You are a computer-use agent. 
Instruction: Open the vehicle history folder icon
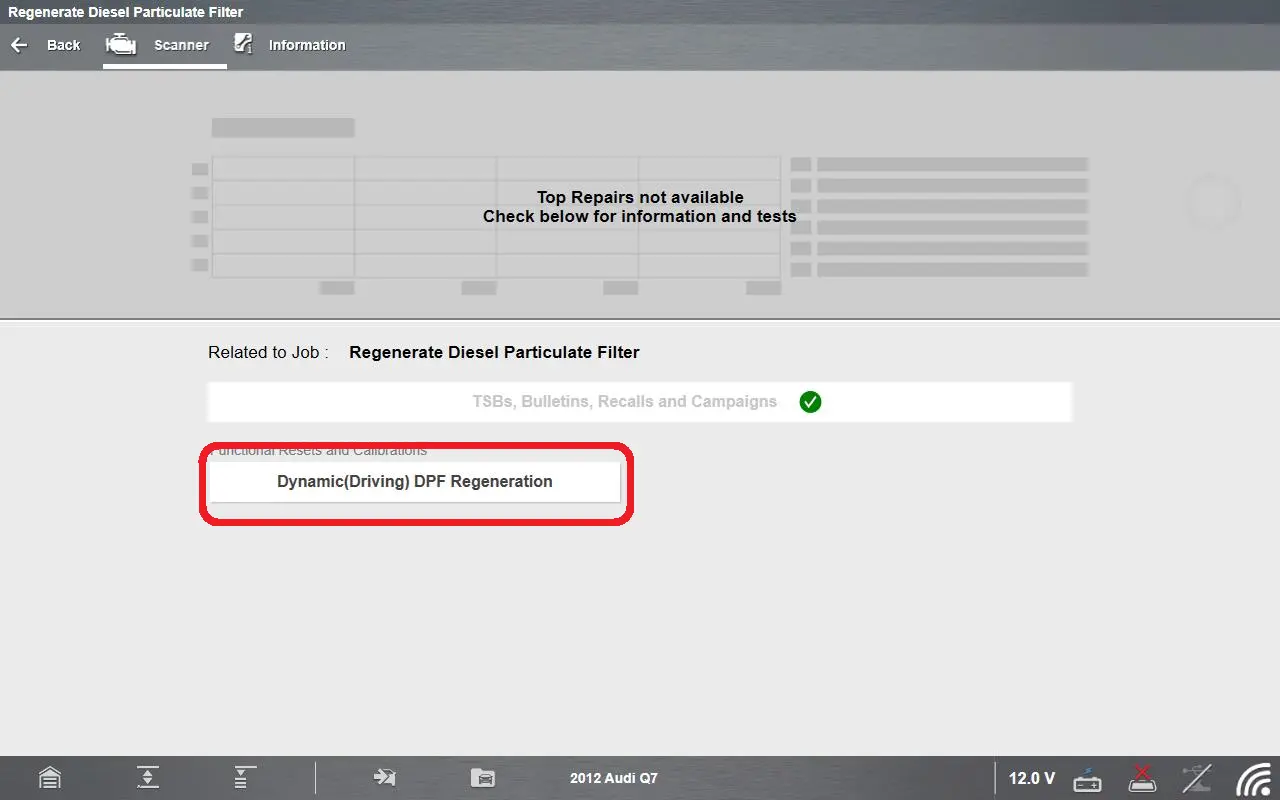(482, 778)
